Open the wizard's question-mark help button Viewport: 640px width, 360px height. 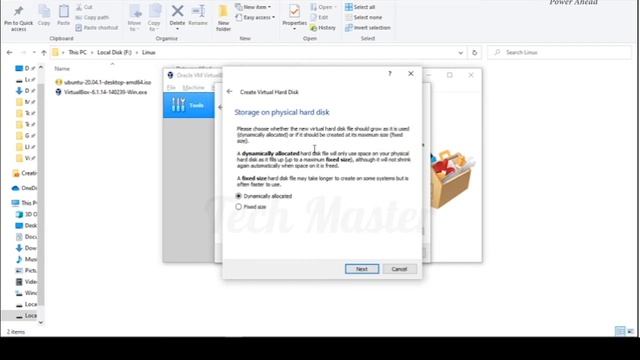[x=390, y=73]
